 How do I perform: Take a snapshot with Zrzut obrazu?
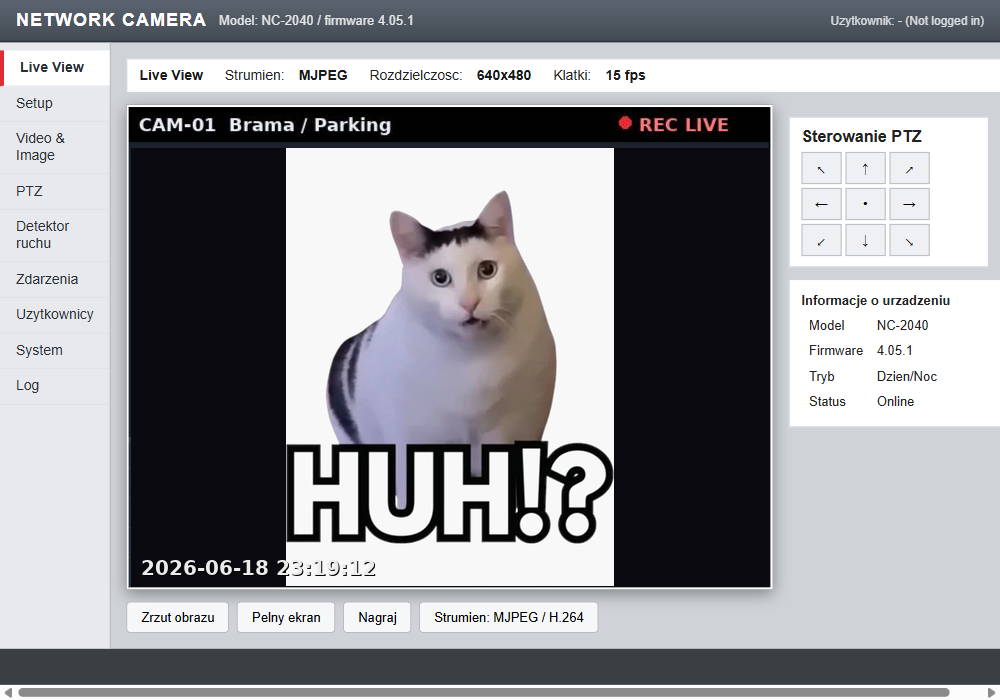point(177,617)
